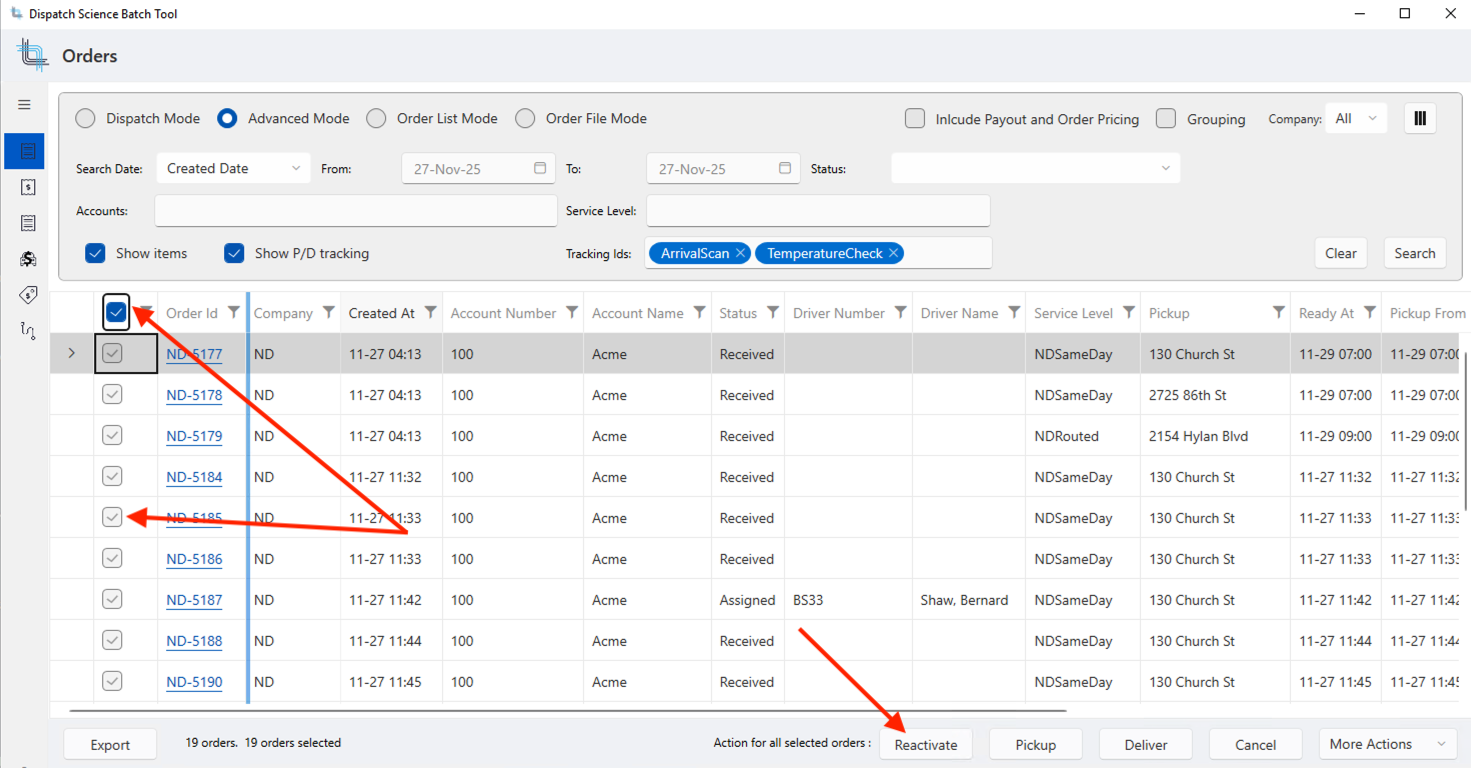
Task: Open the route path sidebar icon
Action: click(x=28, y=330)
